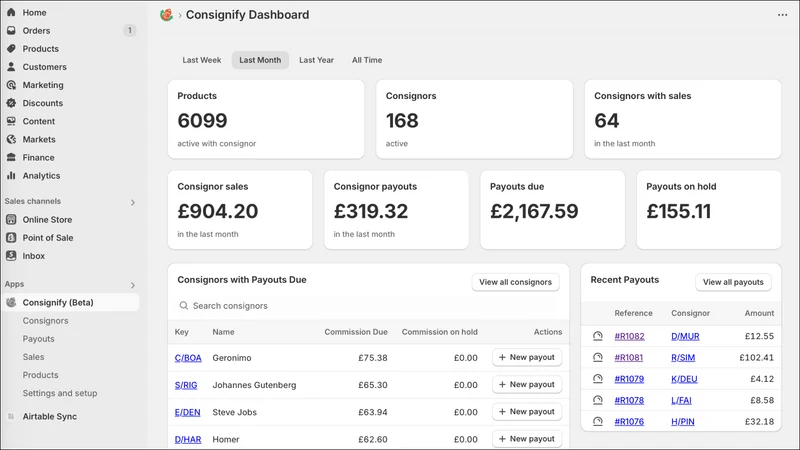Image resolution: width=800 pixels, height=450 pixels.
Task: Select the Last Week tab
Action: 202,60
